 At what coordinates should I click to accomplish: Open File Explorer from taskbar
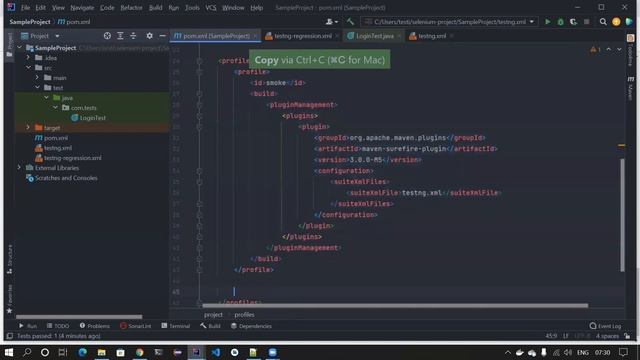coord(102,352)
